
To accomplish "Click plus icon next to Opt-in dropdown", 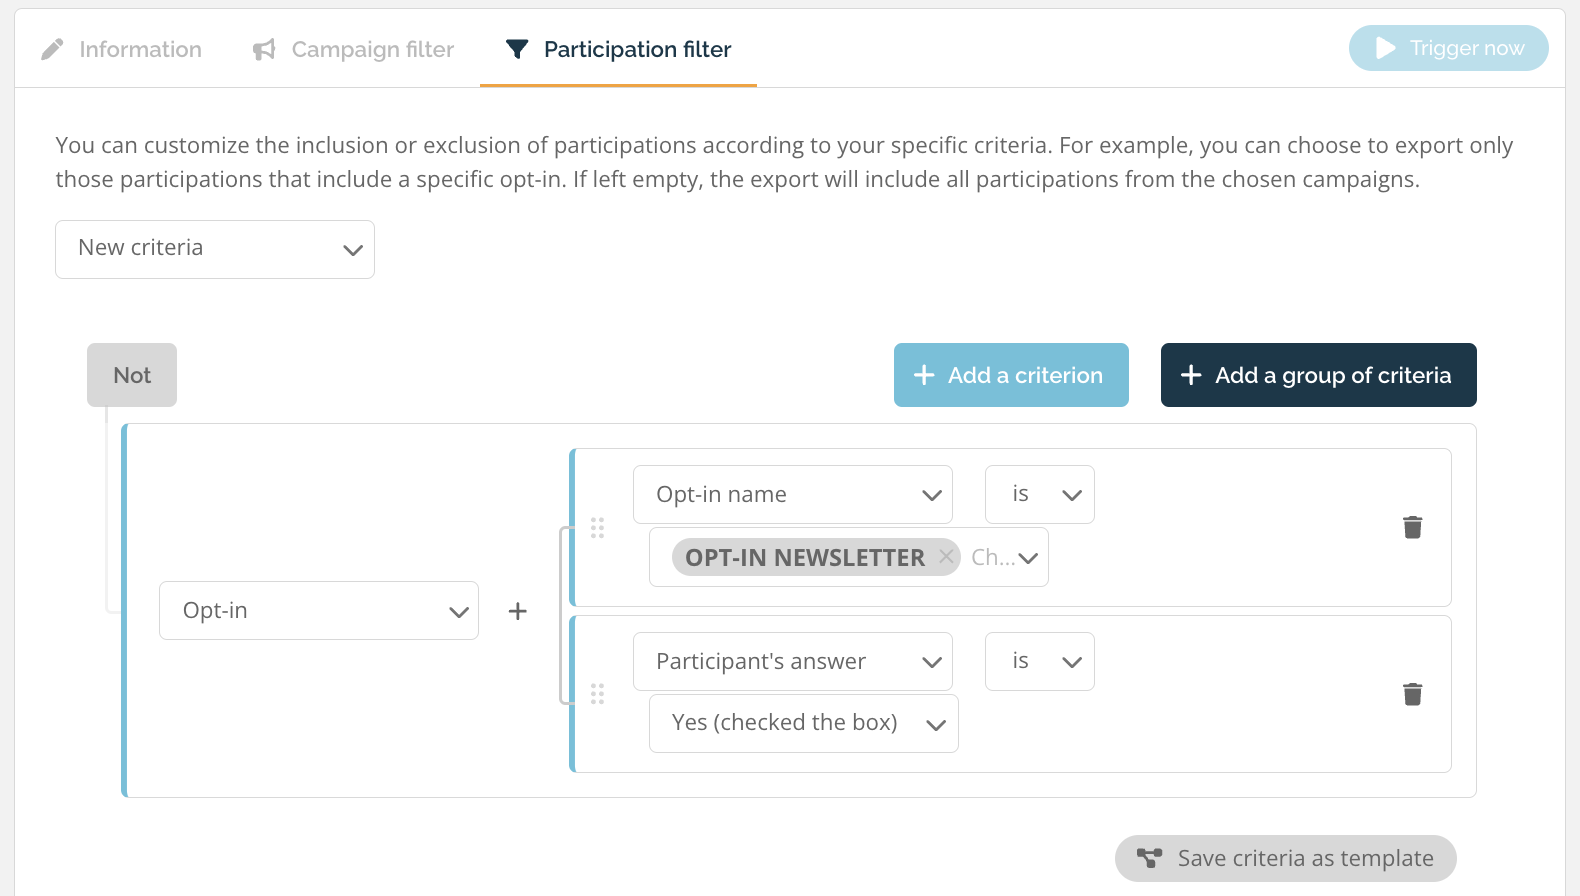I will (x=517, y=611).
